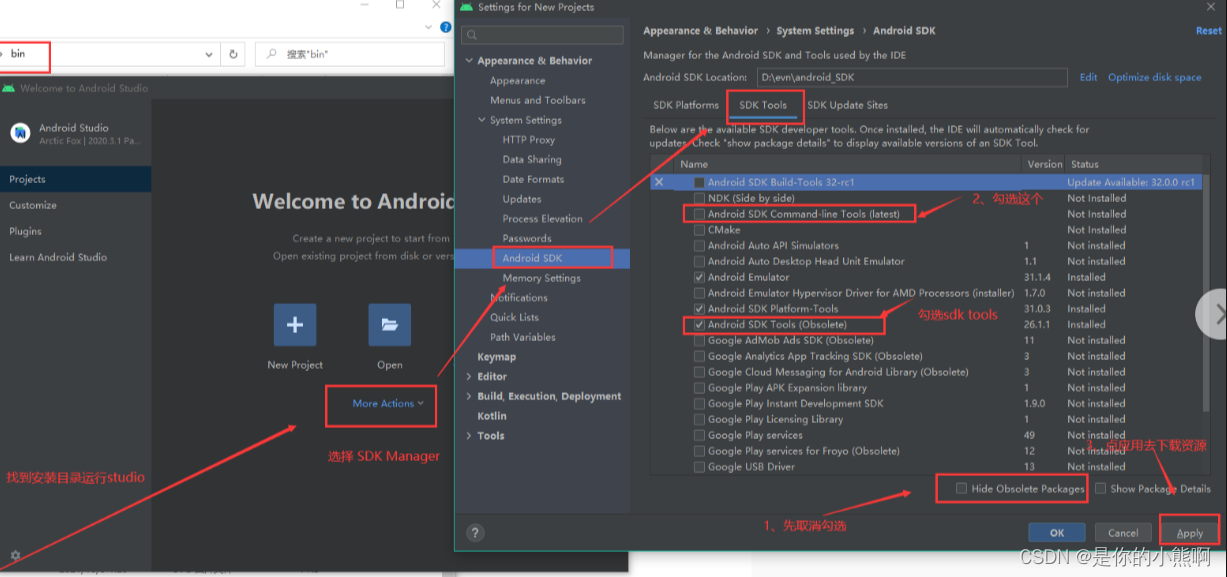Select Kotlin in settings tree

[x=492, y=416]
